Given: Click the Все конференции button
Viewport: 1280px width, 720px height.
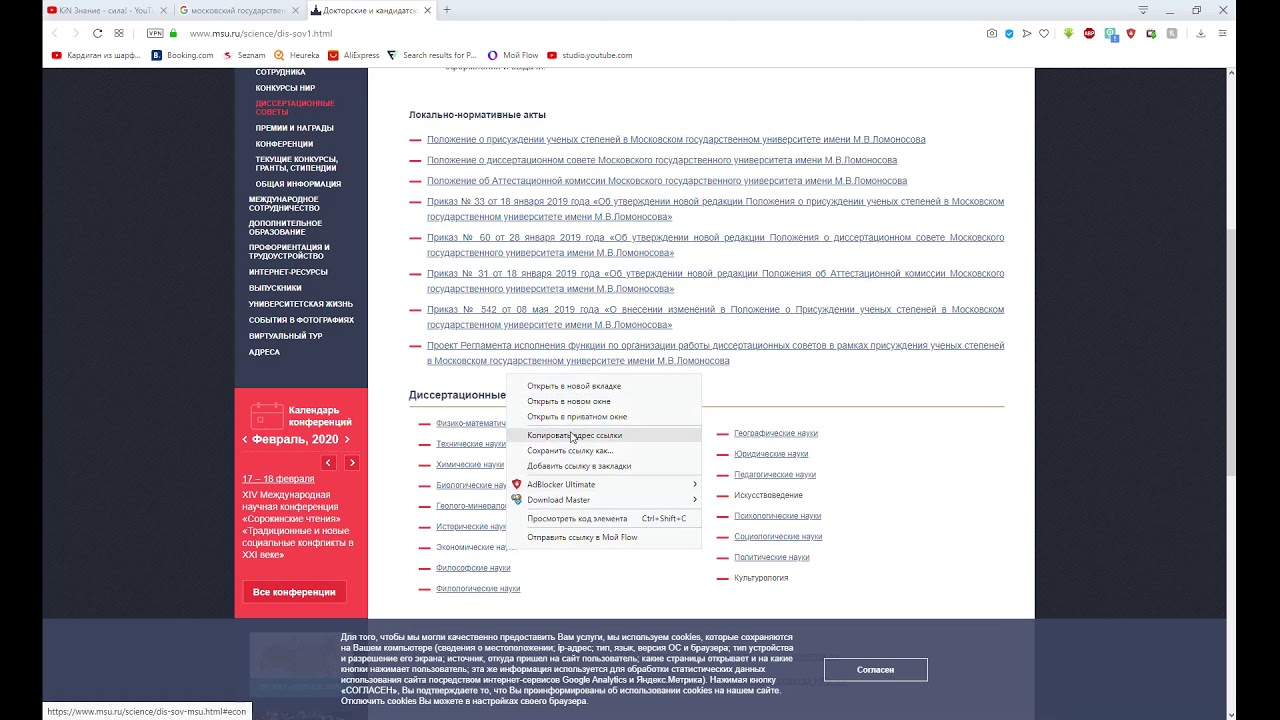Looking at the screenshot, I should pyautogui.click(x=294, y=592).
